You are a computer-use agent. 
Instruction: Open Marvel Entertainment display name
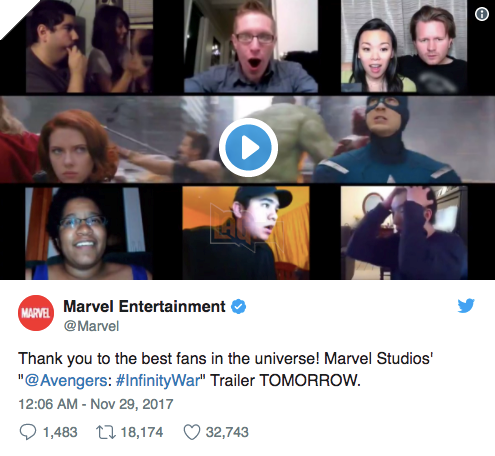144,306
